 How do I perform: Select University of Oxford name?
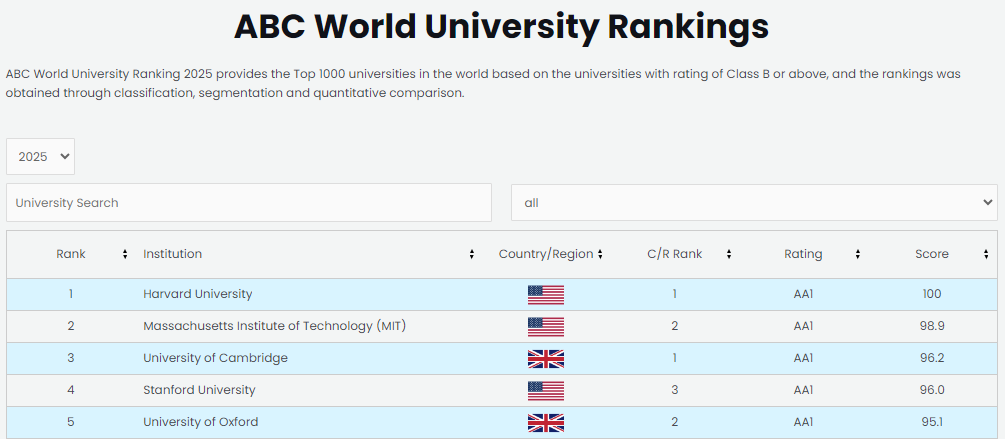[x=201, y=422]
